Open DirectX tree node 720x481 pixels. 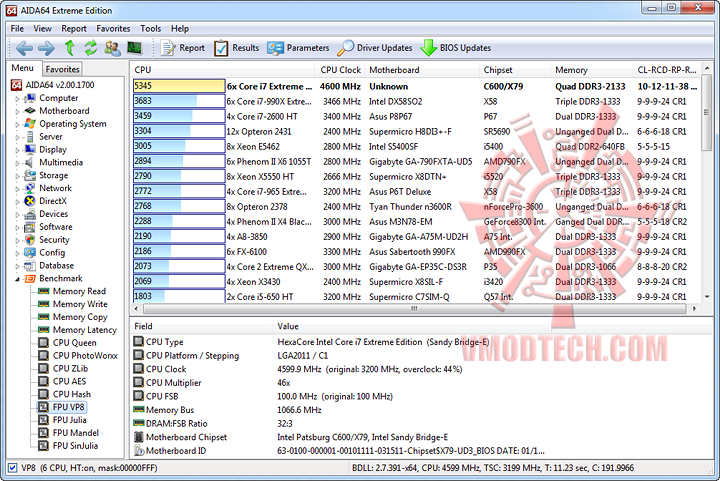[x=53, y=201]
